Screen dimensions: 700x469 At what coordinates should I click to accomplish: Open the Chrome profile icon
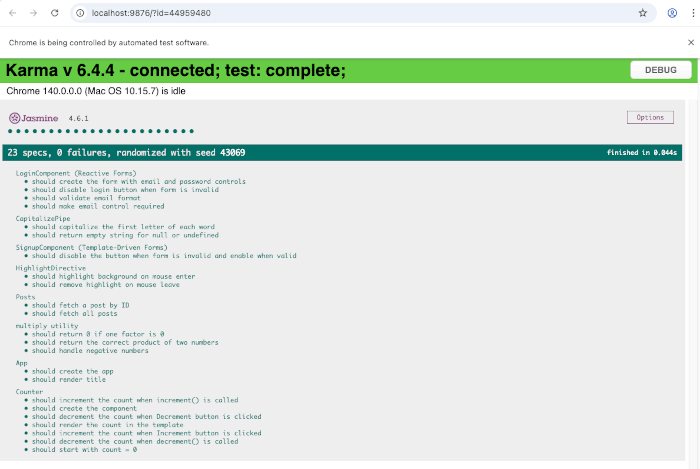click(x=672, y=13)
